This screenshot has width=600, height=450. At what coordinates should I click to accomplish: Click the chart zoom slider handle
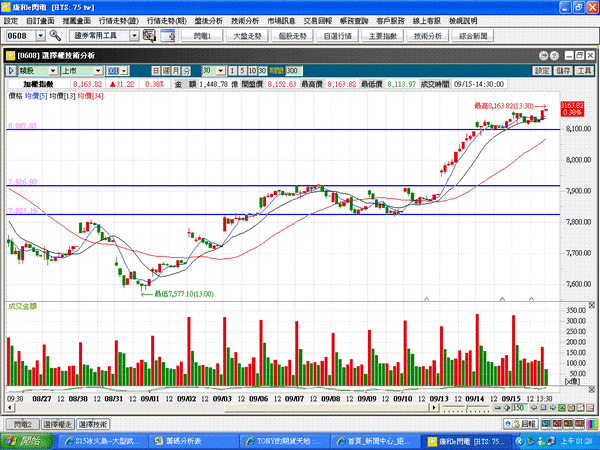467,408
